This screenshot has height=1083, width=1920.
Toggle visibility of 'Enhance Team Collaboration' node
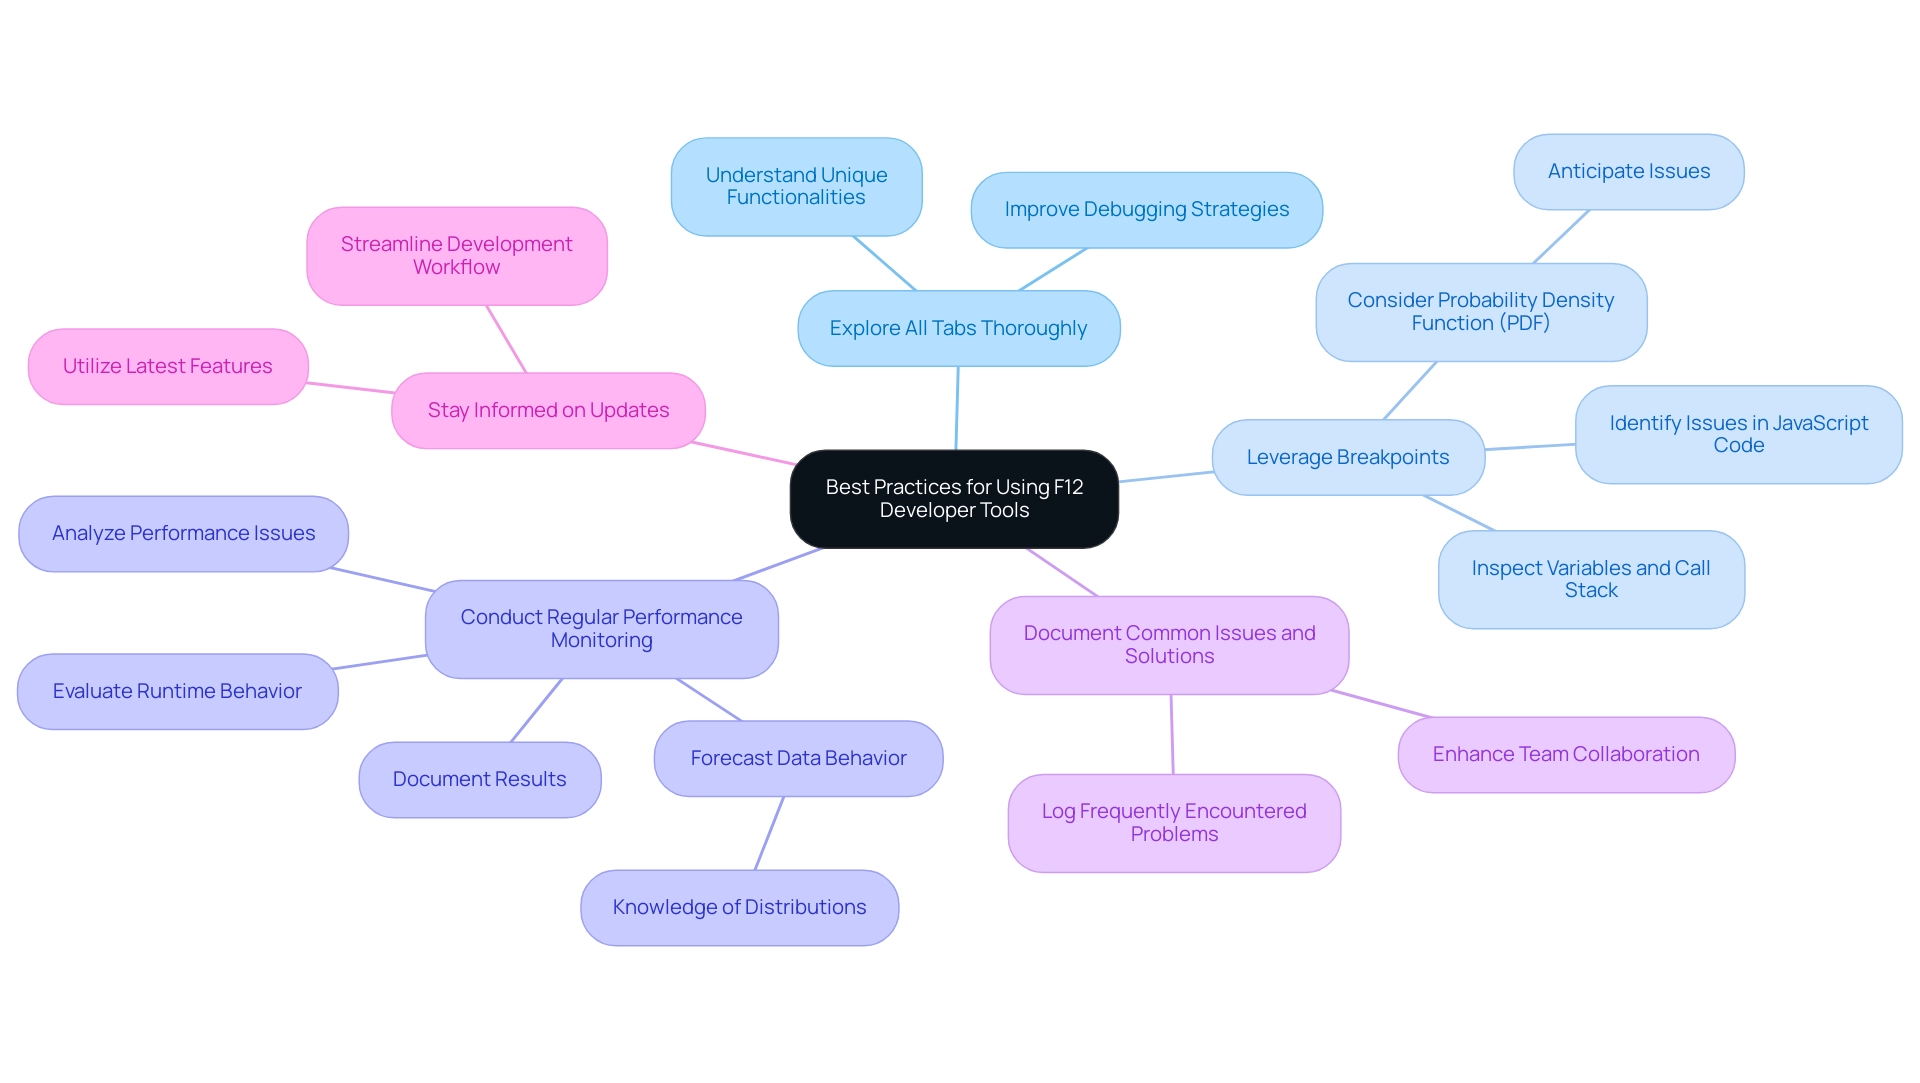[x=1580, y=753]
